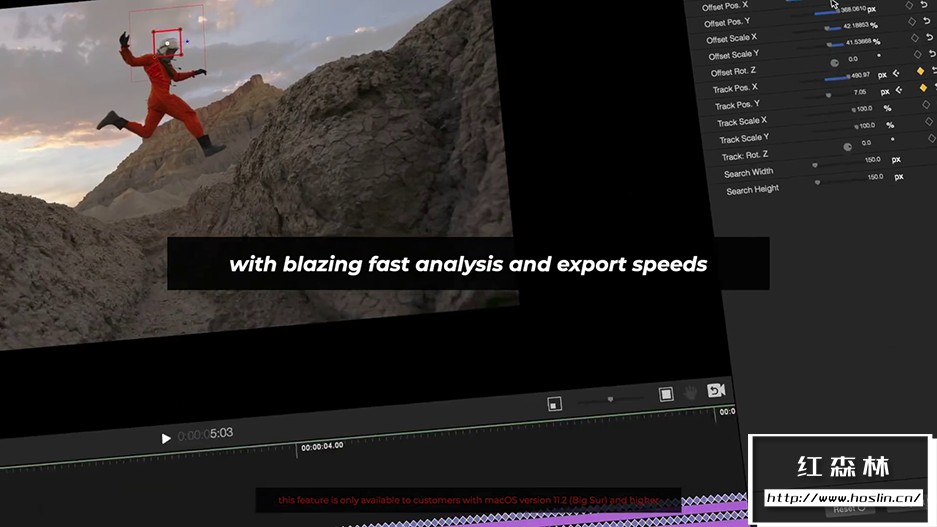The image size is (937, 527).
Task: Reset the viewer camera with the camera icon
Action: (716, 390)
